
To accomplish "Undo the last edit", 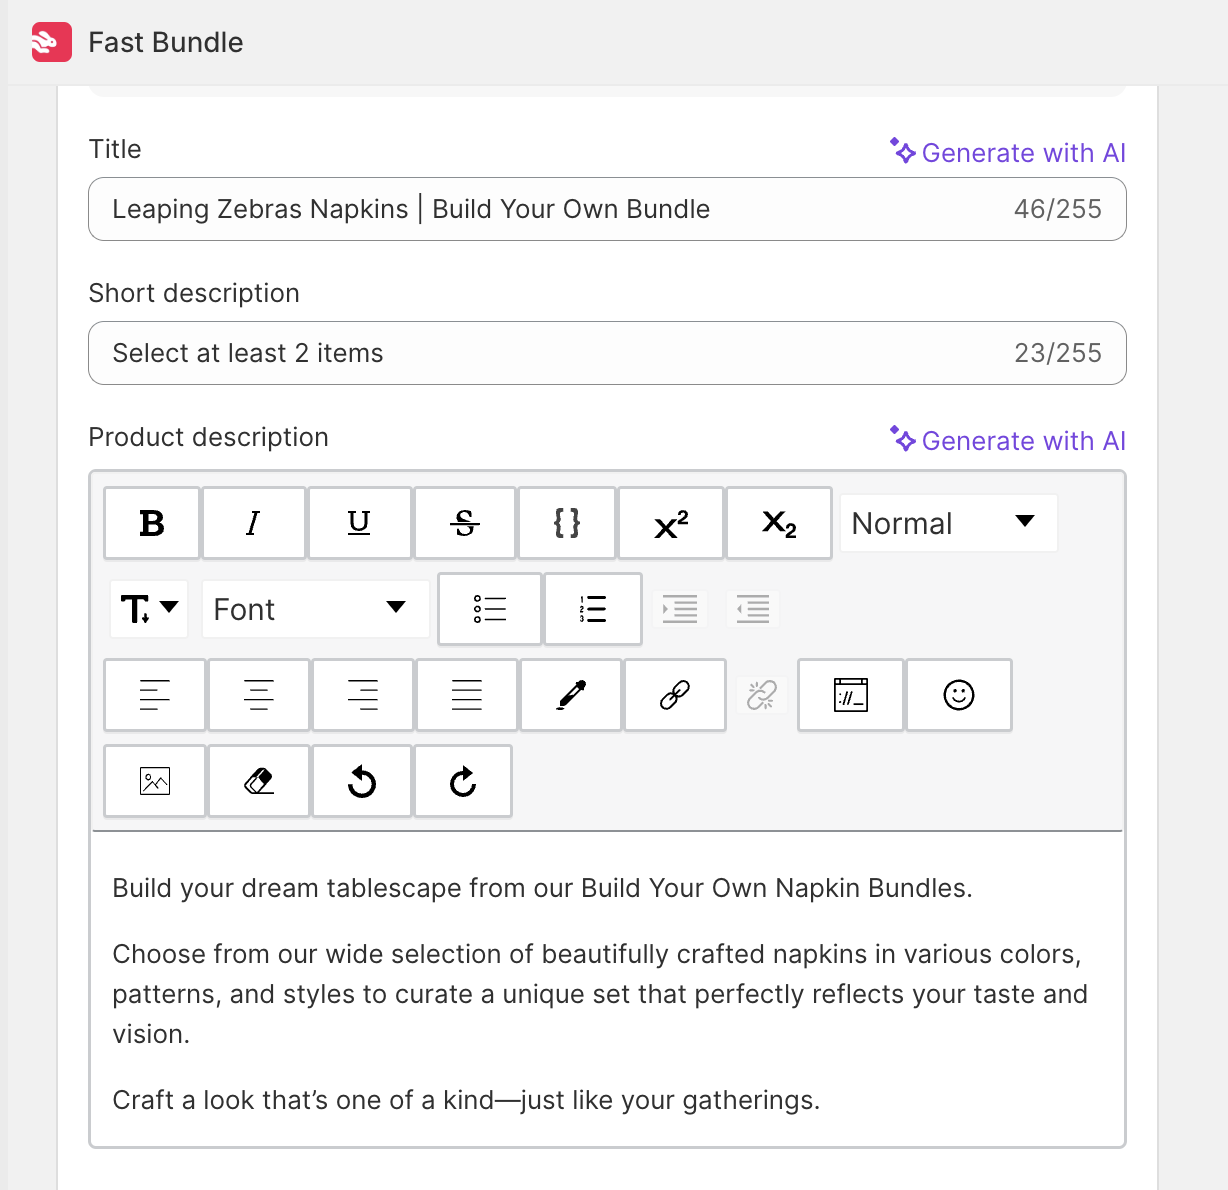I will [x=362, y=781].
